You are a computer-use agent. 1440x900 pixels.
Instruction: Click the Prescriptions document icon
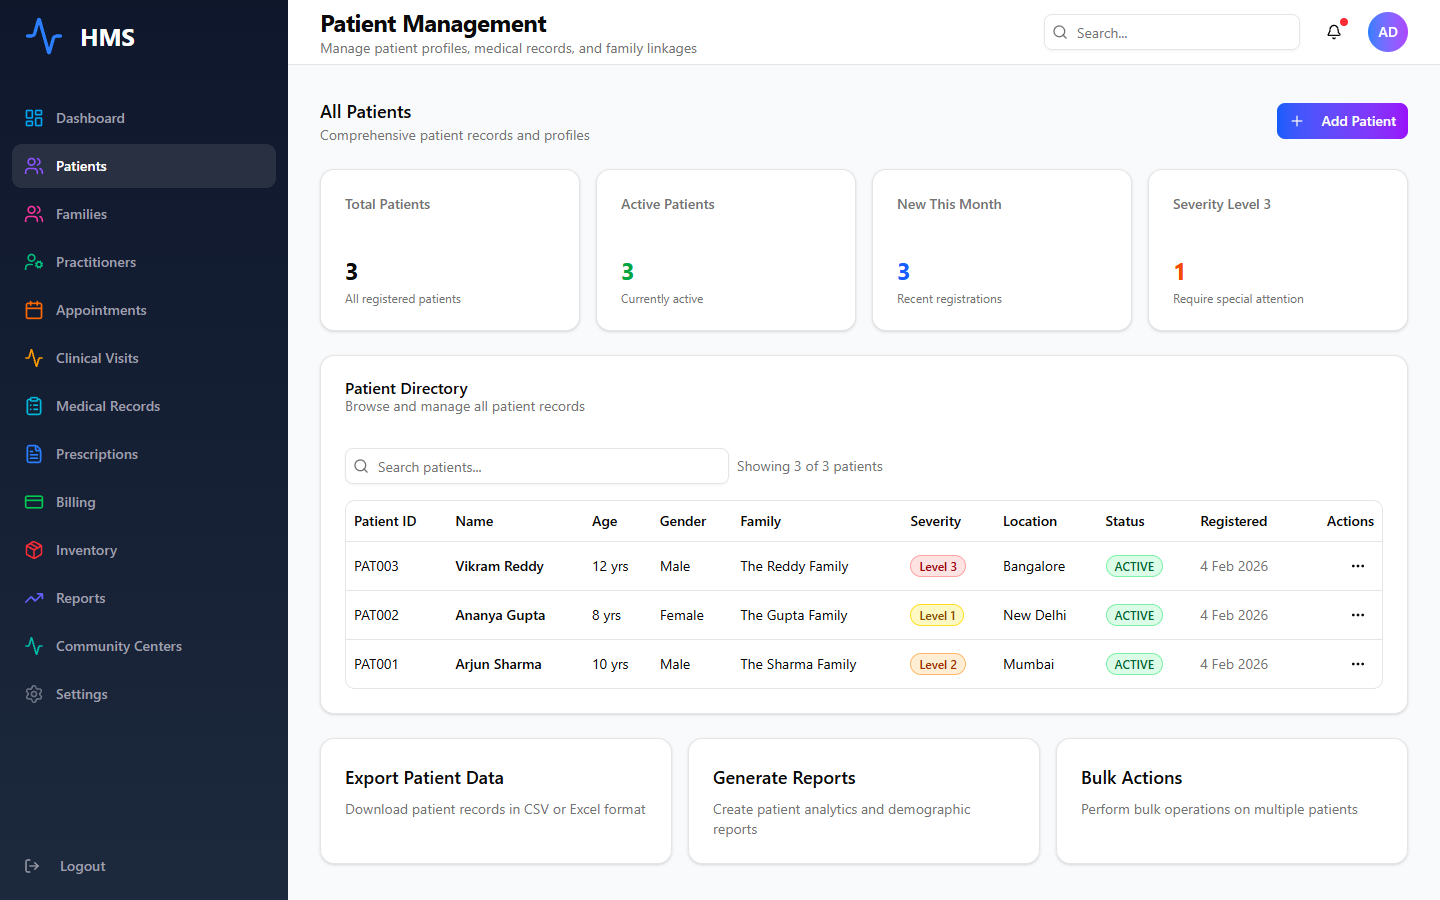pyautogui.click(x=34, y=454)
